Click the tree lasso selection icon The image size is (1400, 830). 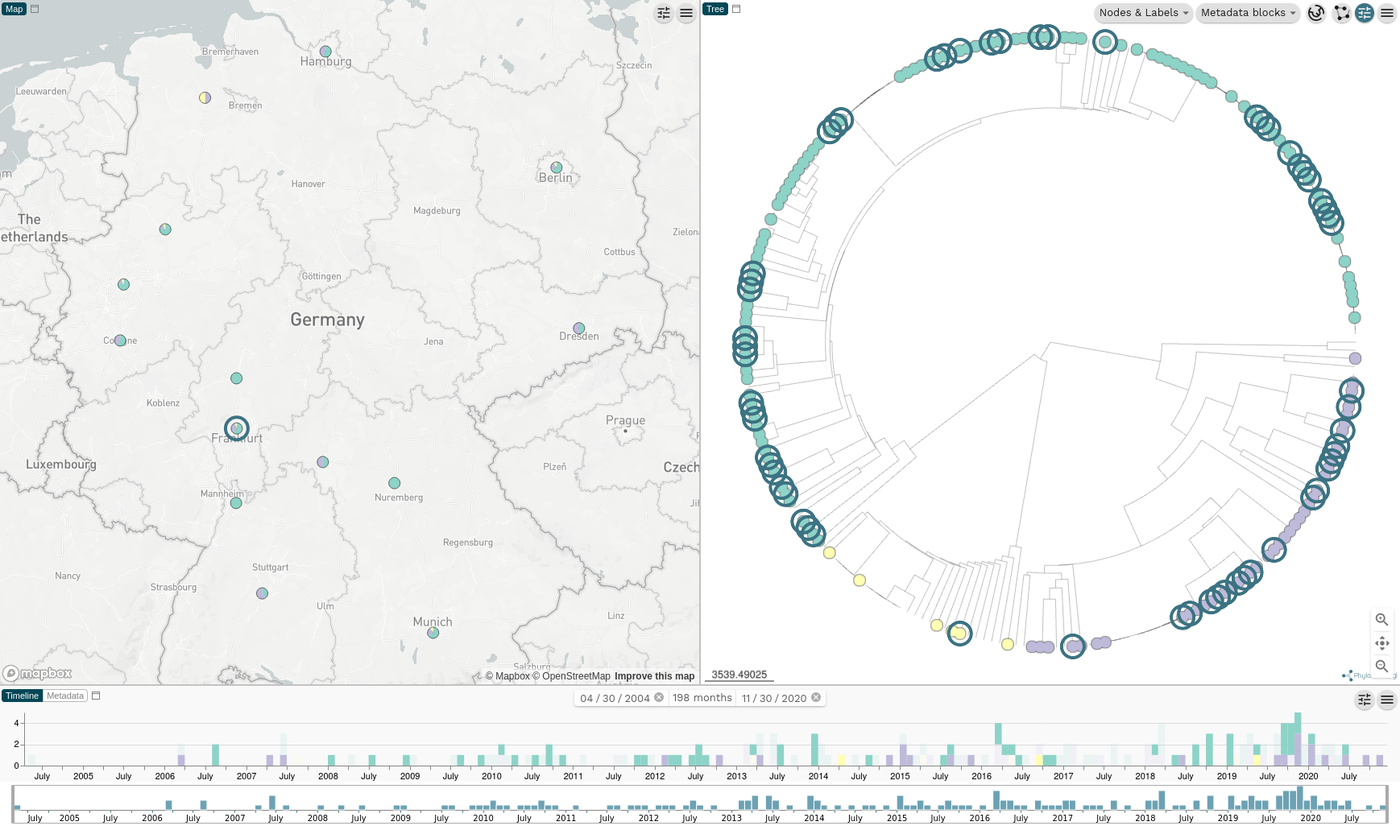(x=1341, y=13)
